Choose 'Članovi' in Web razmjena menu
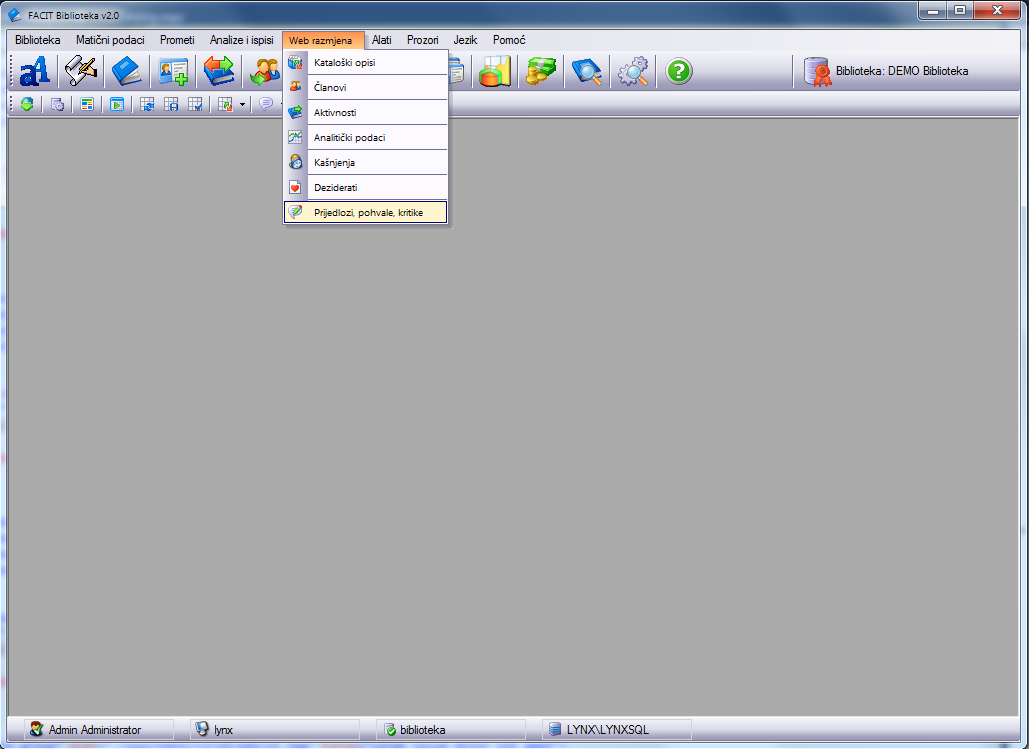This screenshot has height=749, width=1029. tap(330, 88)
